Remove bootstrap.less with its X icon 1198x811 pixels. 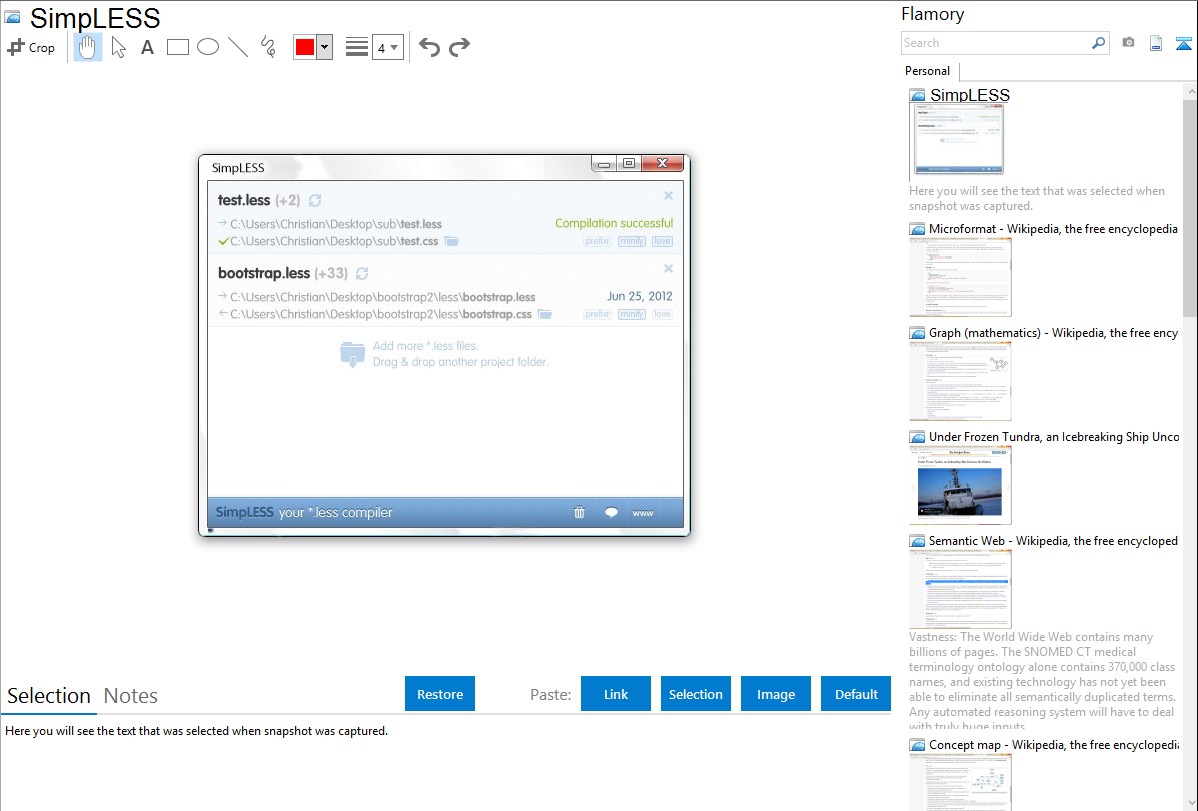(669, 268)
